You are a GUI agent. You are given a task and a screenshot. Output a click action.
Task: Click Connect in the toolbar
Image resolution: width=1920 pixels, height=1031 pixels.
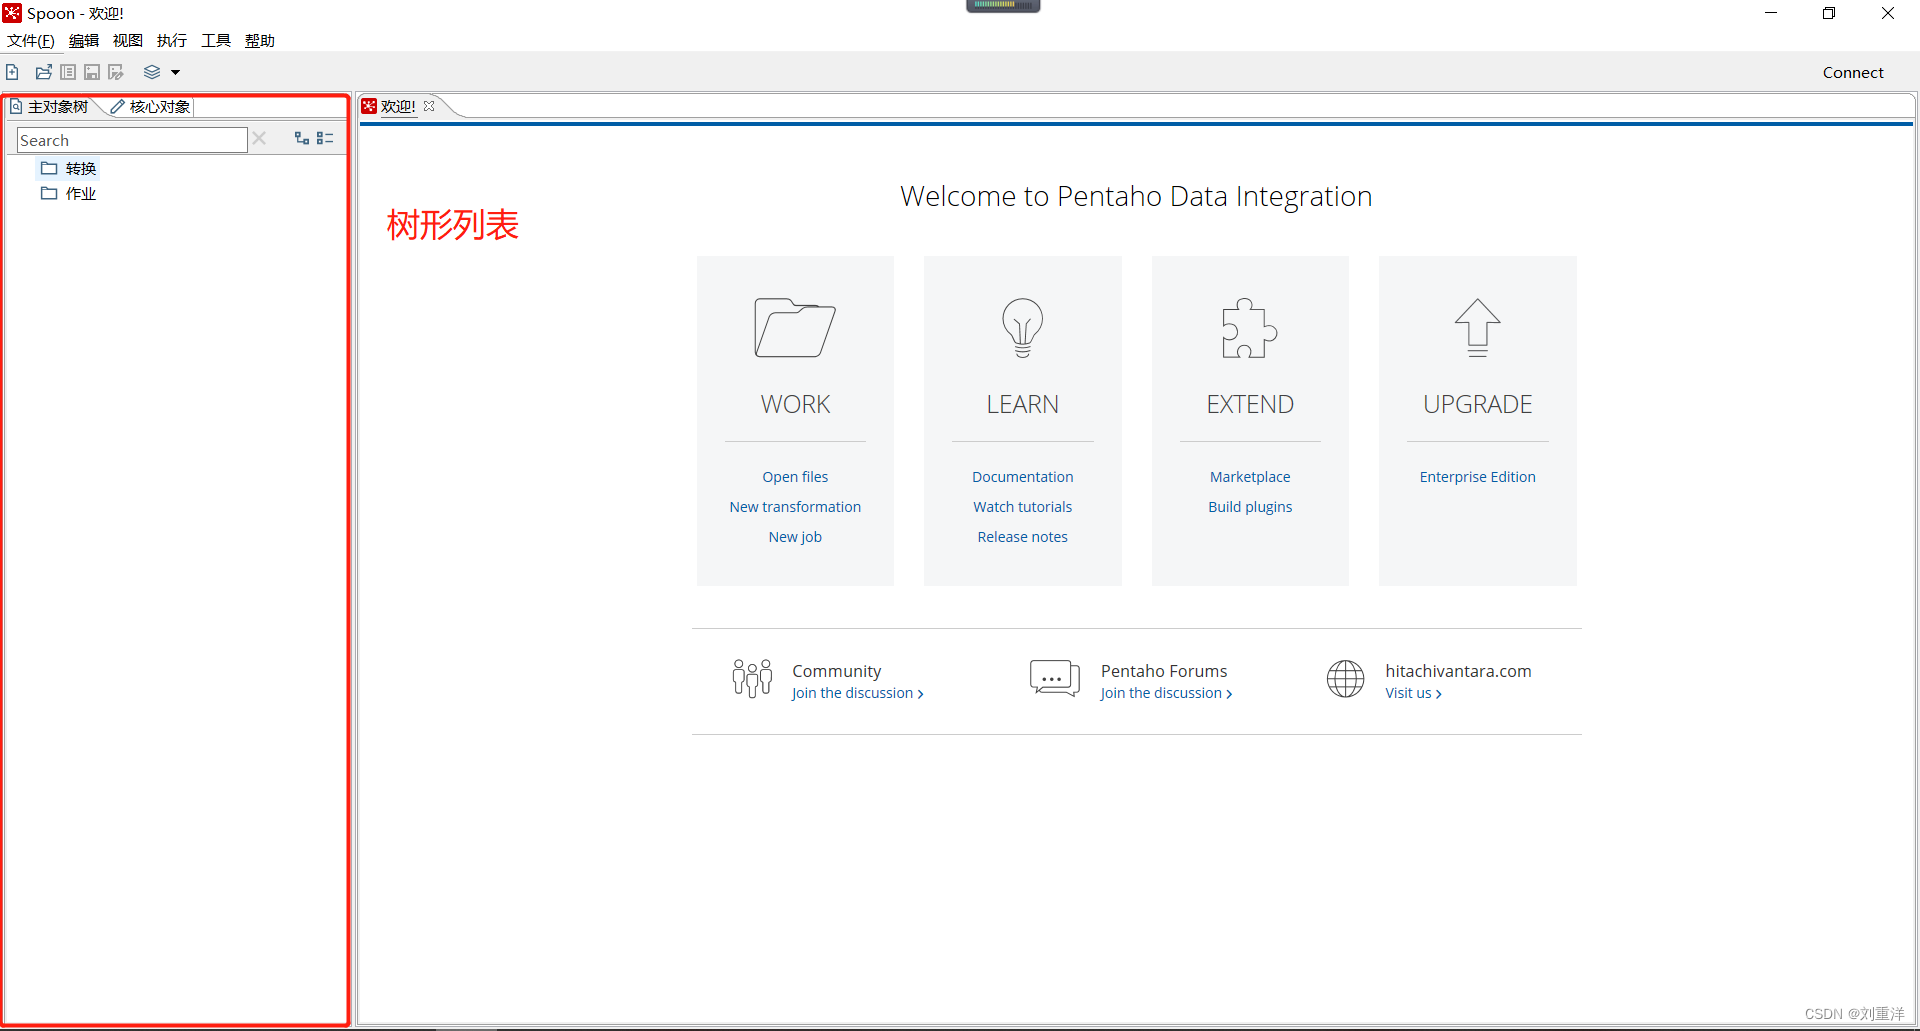pyautogui.click(x=1853, y=72)
